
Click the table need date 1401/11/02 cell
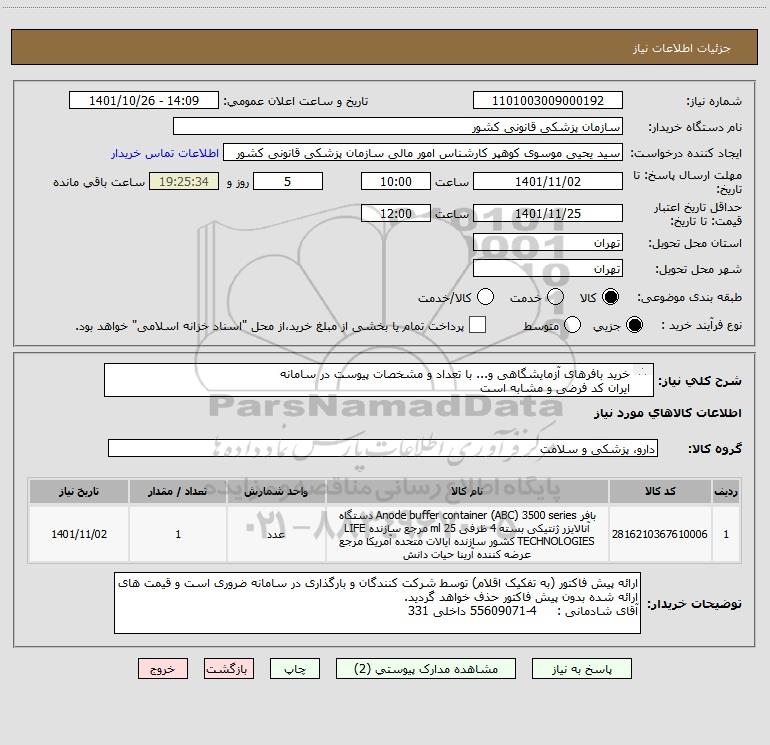(x=79, y=534)
